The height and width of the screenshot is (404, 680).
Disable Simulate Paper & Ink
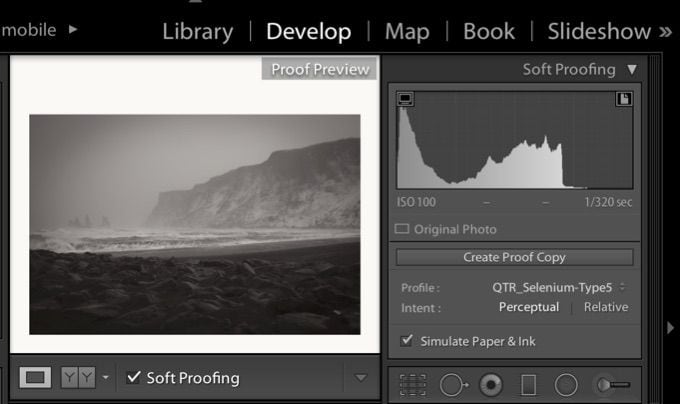coord(406,341)
